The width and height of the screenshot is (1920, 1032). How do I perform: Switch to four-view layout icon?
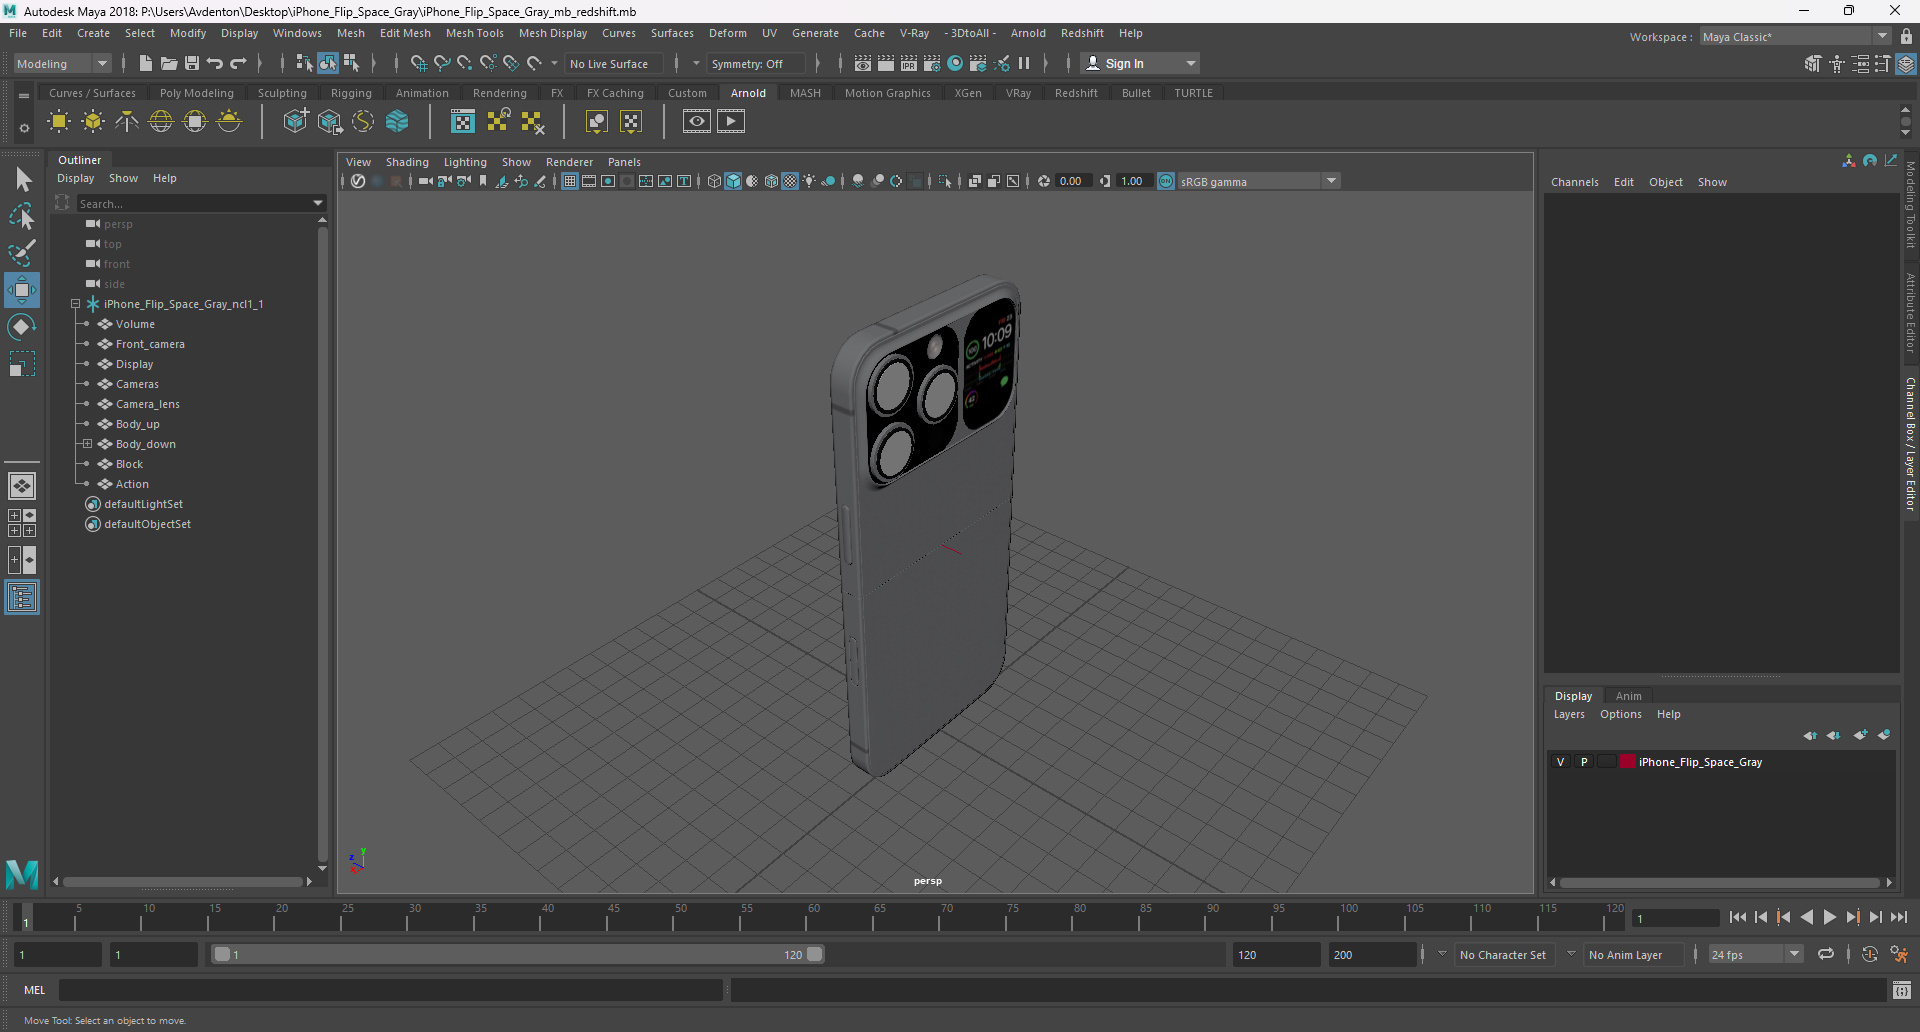[x=22, y=523]
